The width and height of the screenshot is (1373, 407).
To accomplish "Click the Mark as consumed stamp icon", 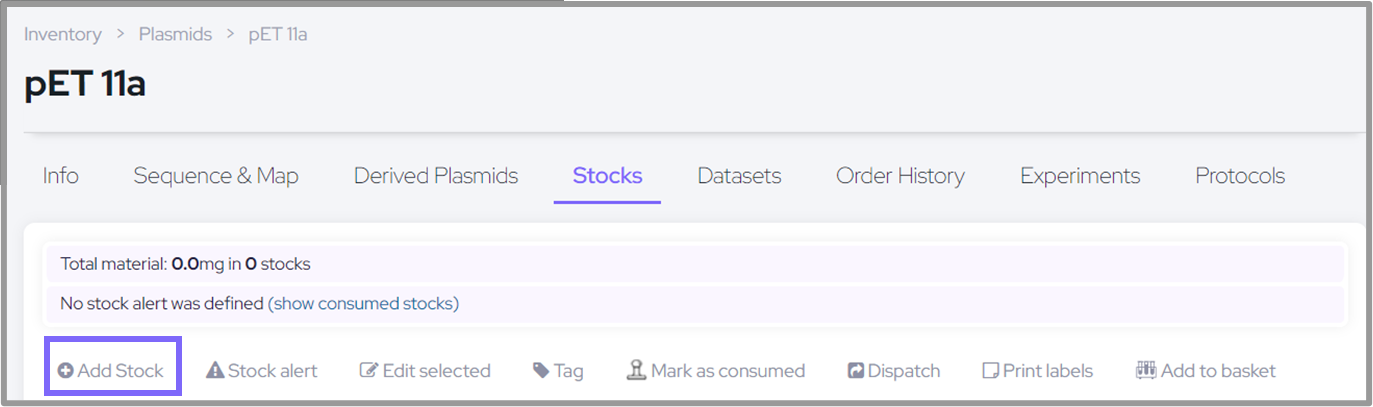I will point(637,371).
